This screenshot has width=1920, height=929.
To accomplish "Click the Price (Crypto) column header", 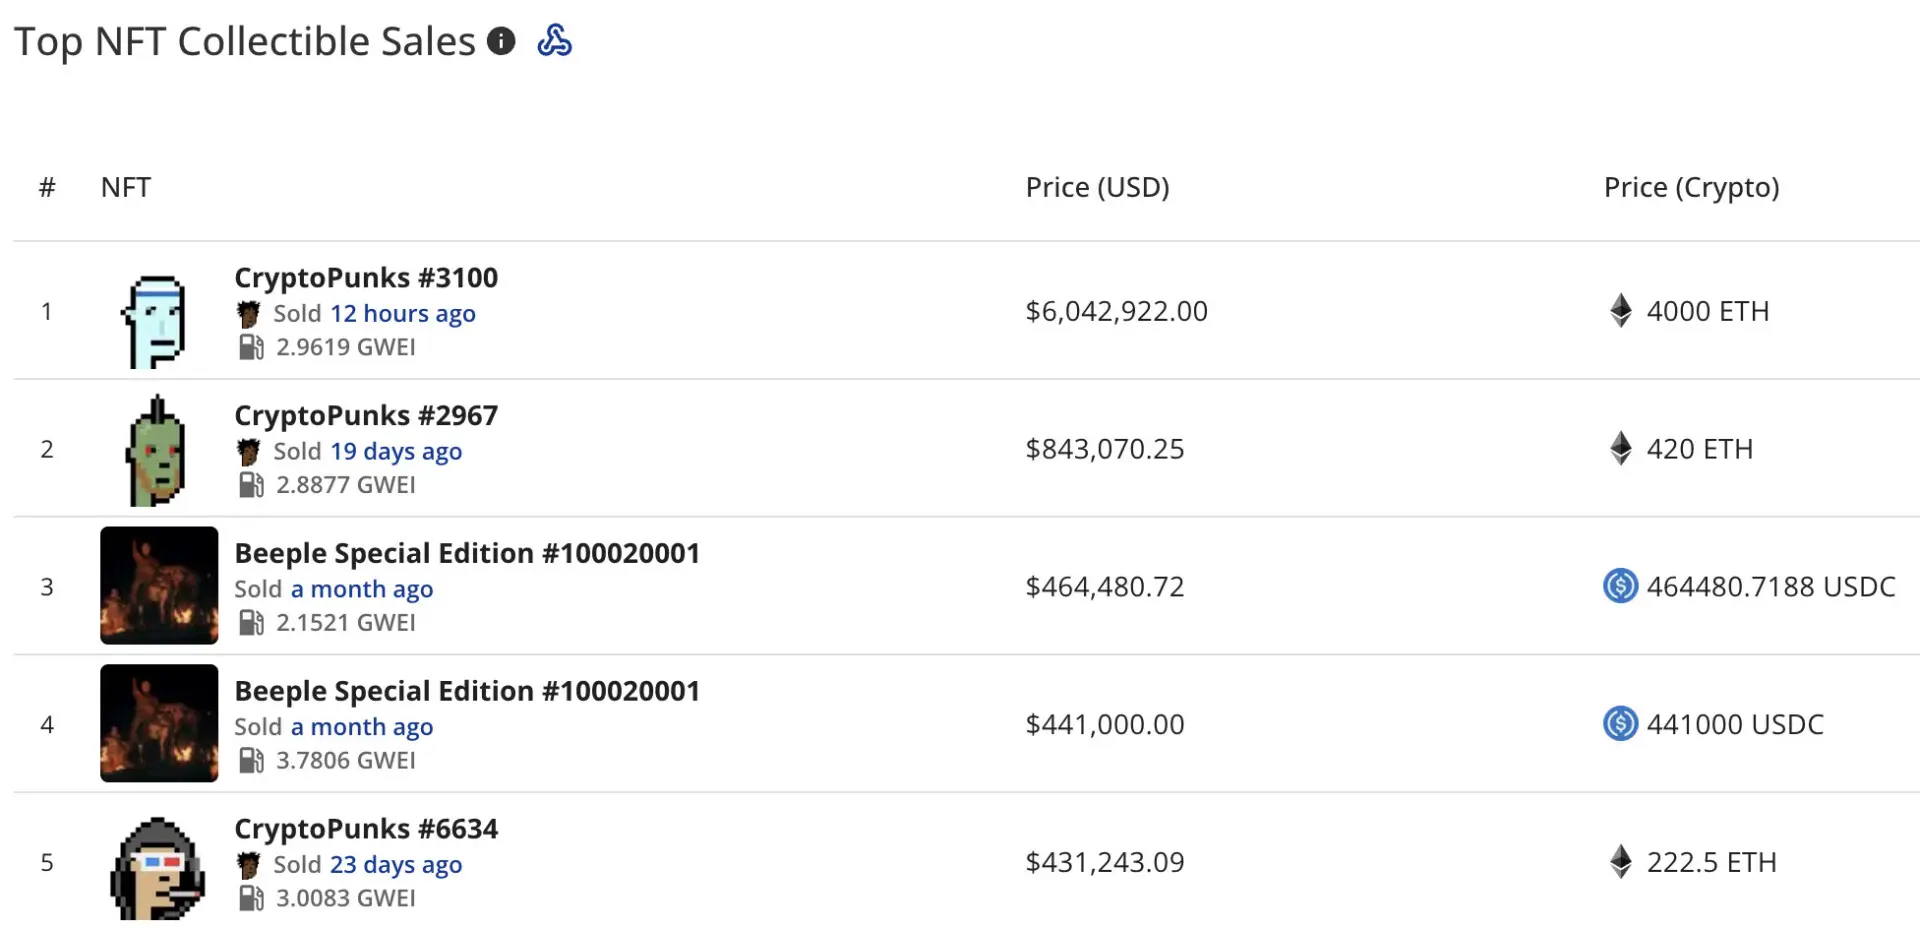I will coord(1691,188).
